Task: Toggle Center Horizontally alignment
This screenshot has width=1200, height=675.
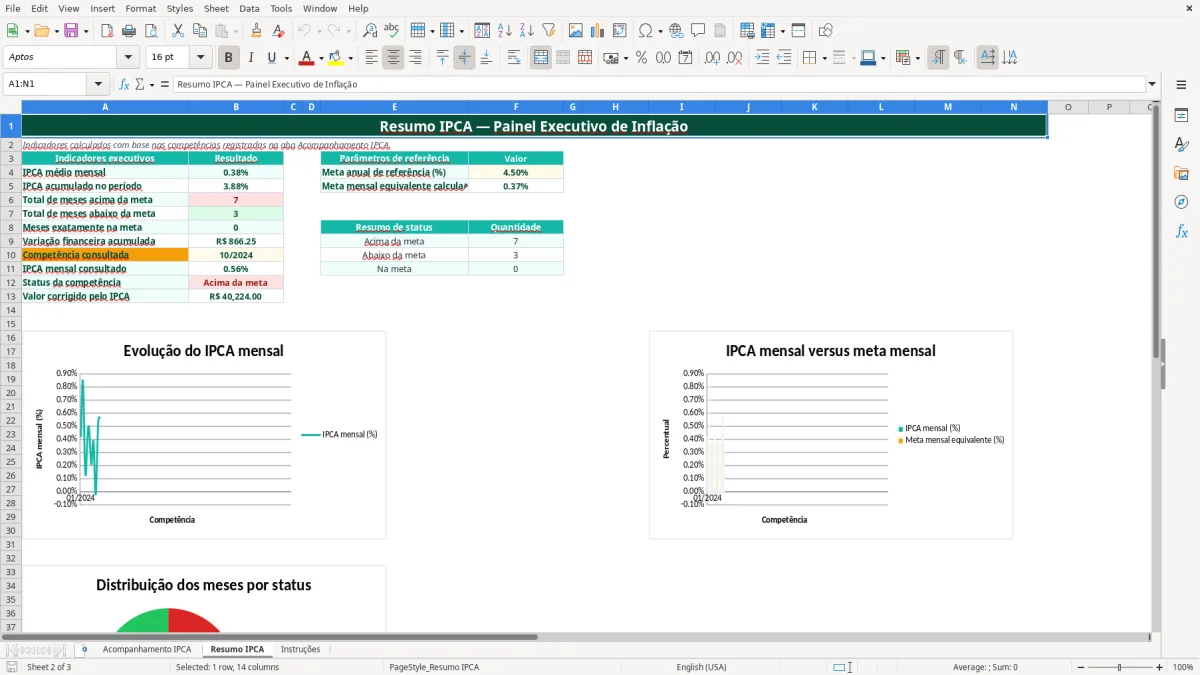Action: tap(393, 58)
